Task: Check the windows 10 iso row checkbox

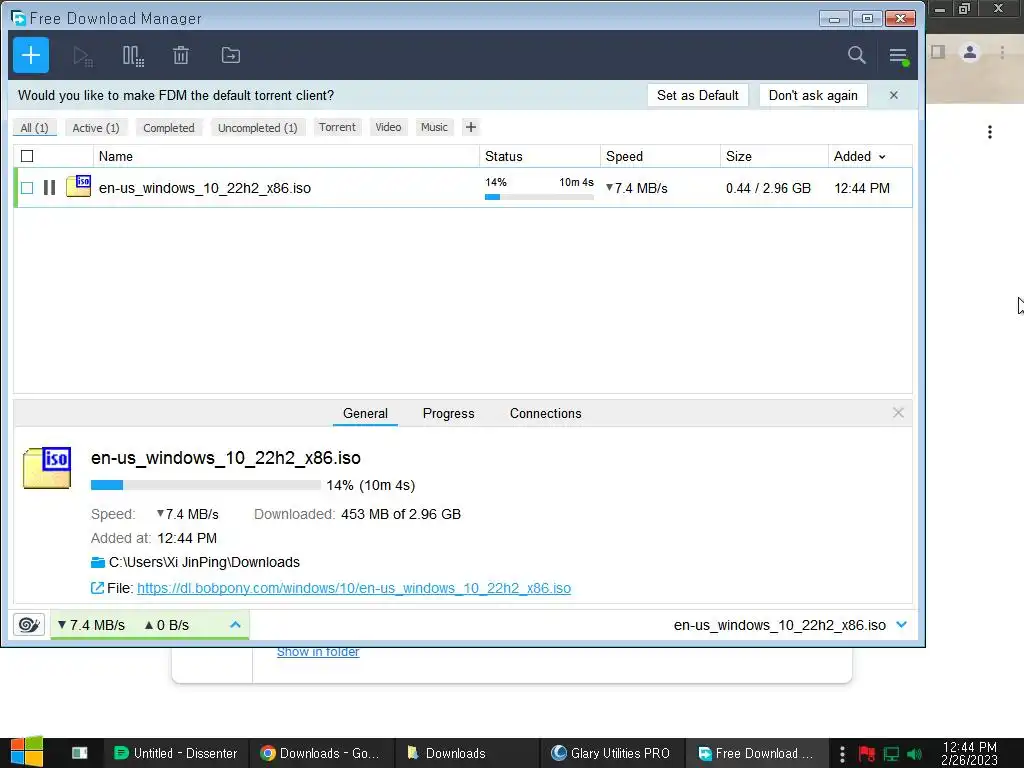Action: (x=27, y=188)
